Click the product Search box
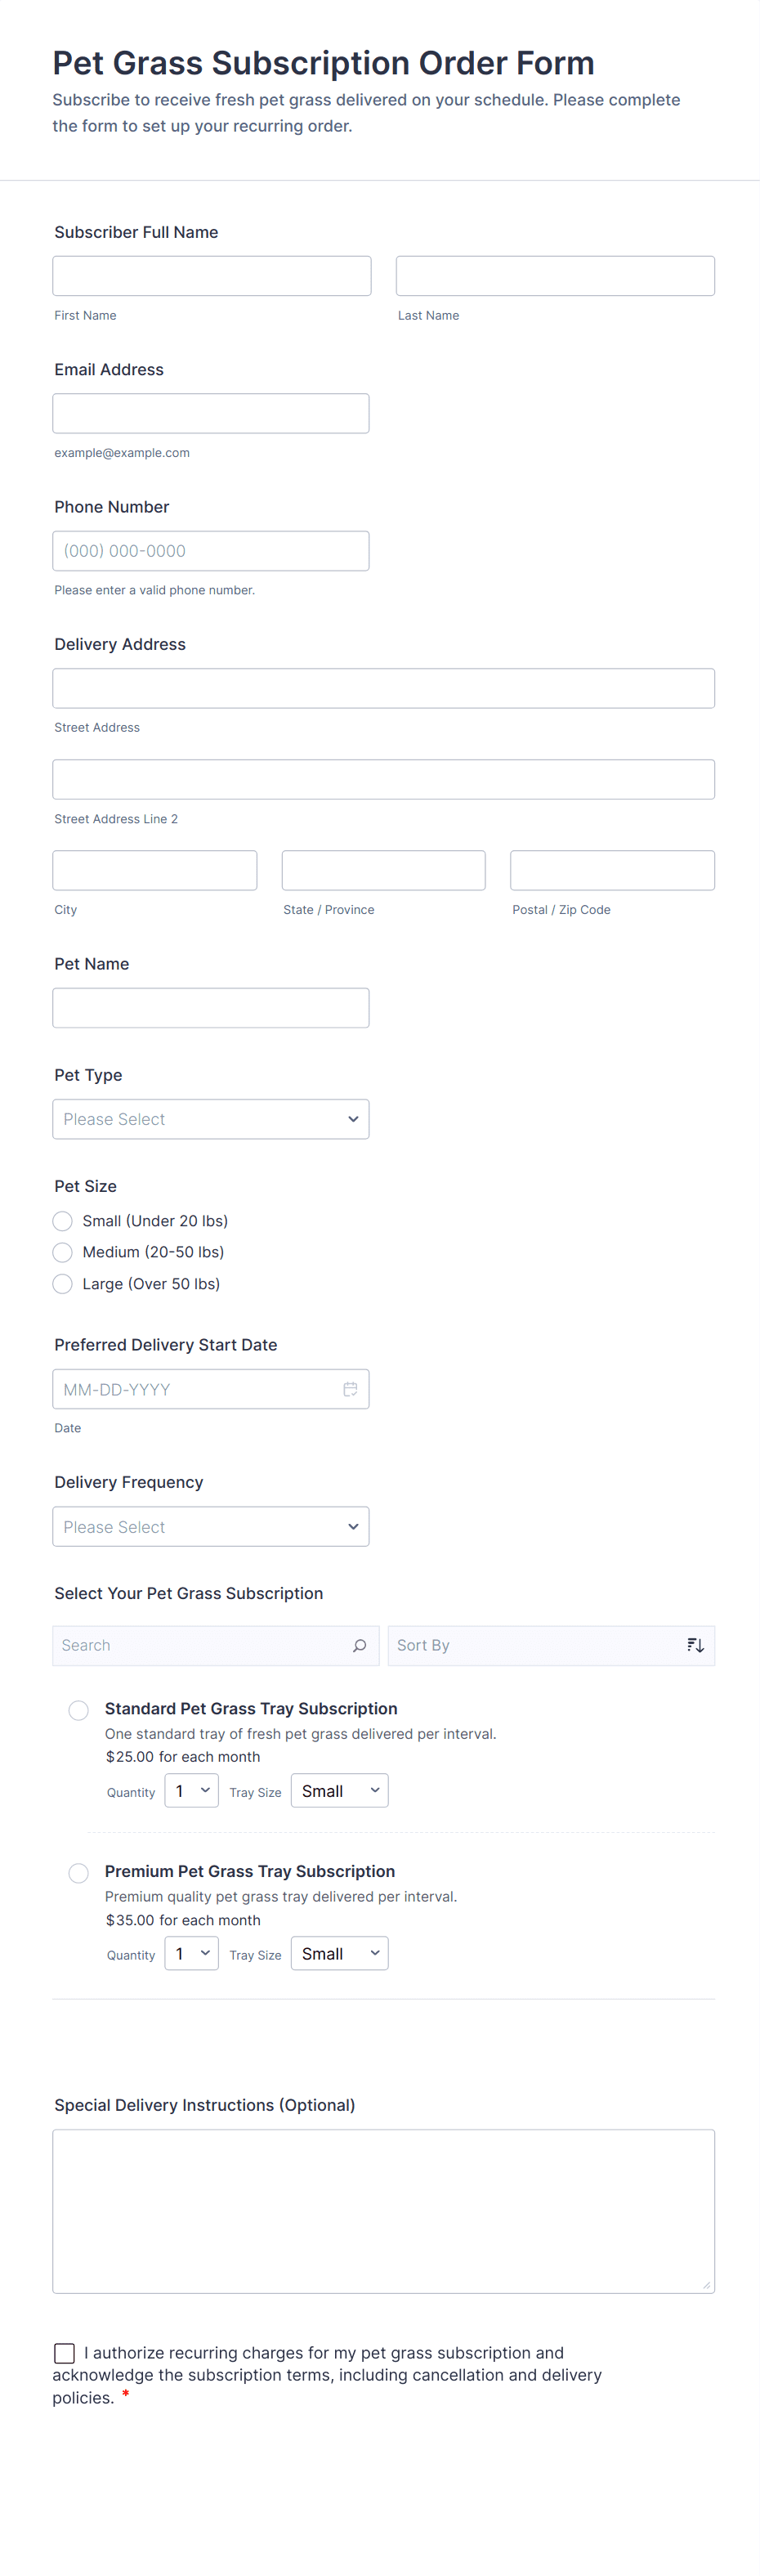760x2576 pixels. (200, 1645)
